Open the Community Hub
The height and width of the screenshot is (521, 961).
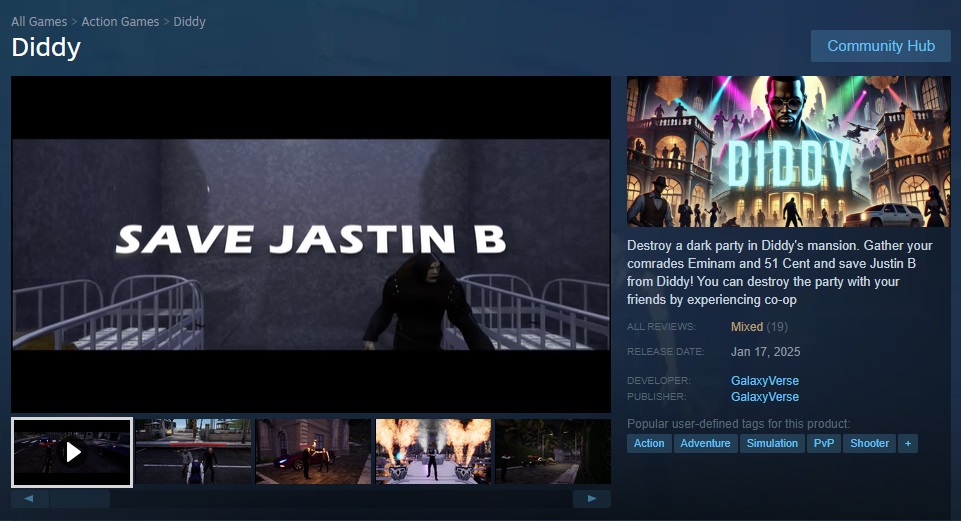tap(881, 46)
